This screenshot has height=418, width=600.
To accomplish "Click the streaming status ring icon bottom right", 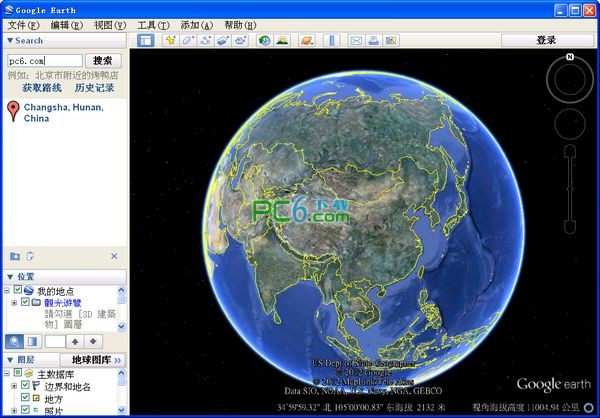I will point(589,407).
